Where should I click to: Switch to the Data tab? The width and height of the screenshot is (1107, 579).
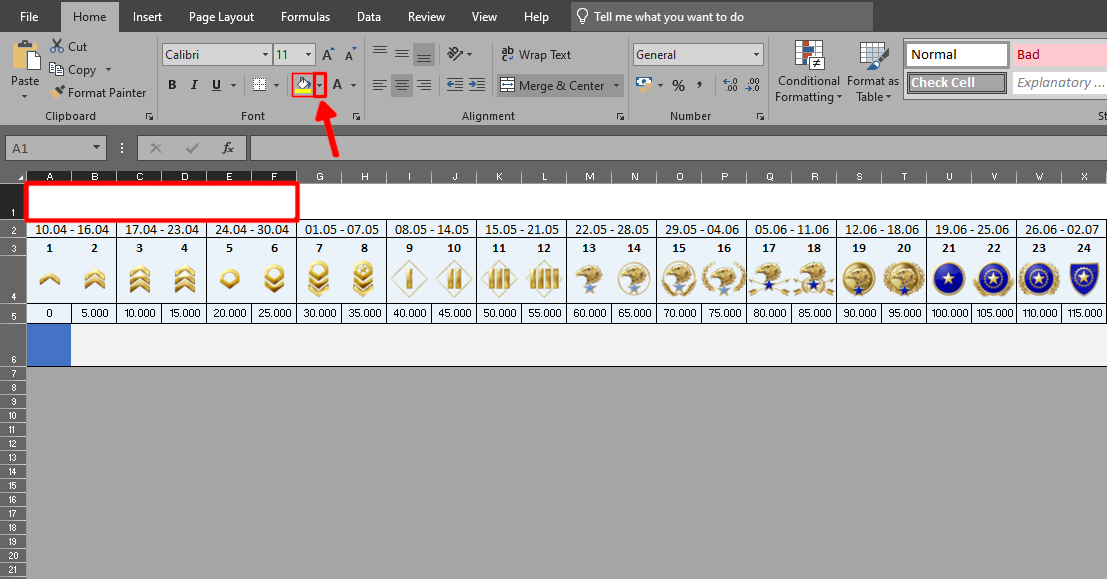(369, 17)
